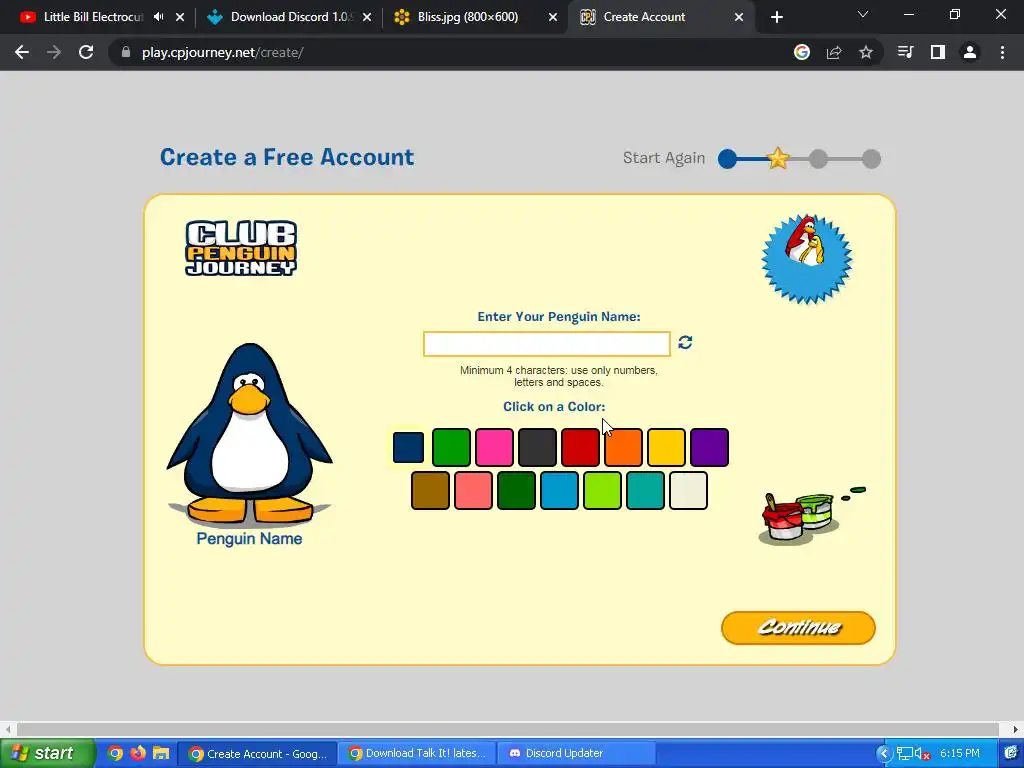The image size is (1024, 768).
Task: Open the Chrome three-dot menu
Action: 1002,52
